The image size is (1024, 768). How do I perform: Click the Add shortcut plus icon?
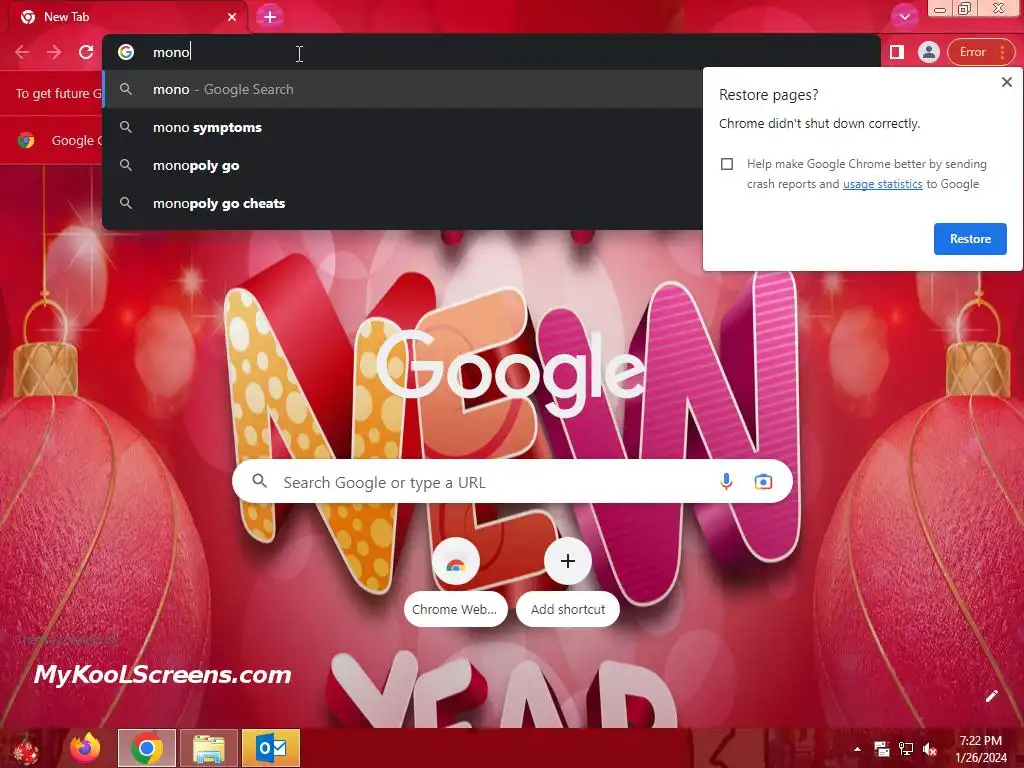[x=568, y=561]
